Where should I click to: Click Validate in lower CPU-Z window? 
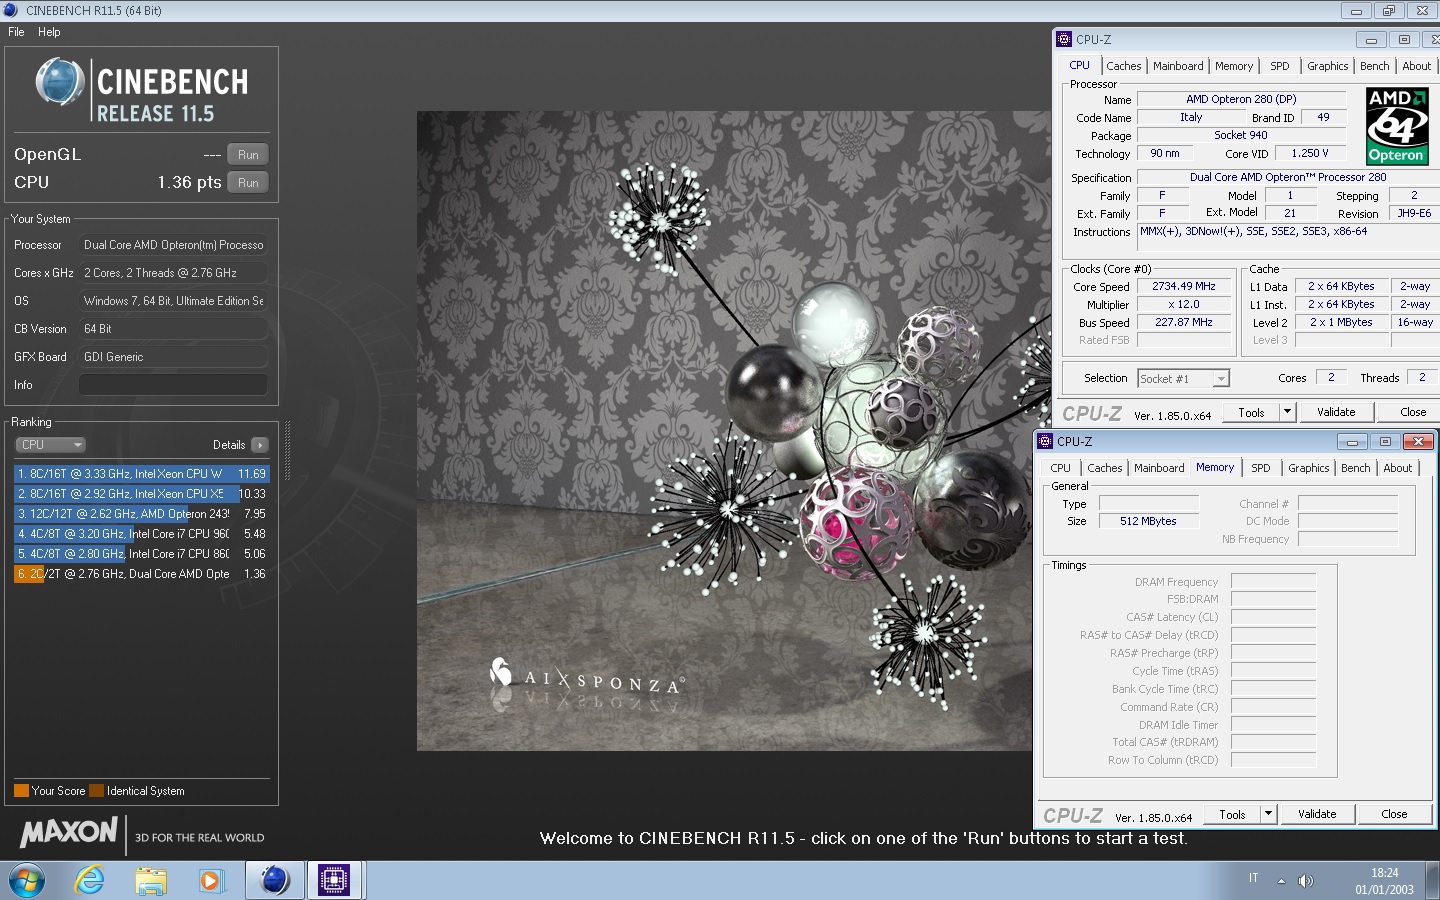click(1317, 814)
